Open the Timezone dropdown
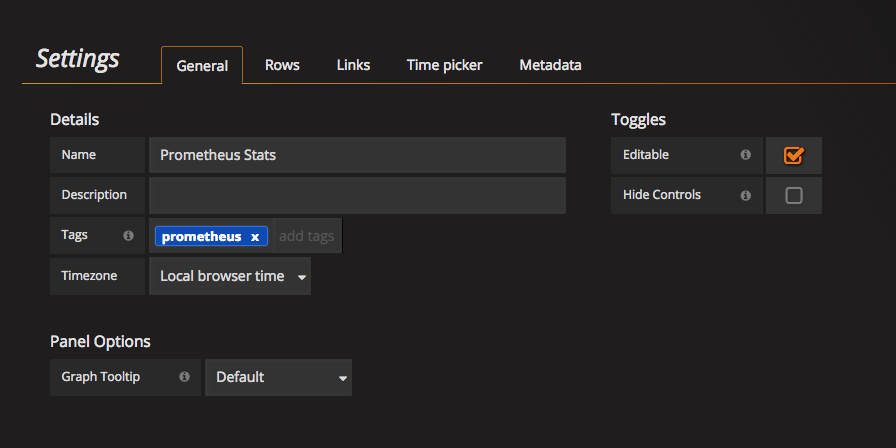This screenshot has height=448, width=896. click(229, 276)
